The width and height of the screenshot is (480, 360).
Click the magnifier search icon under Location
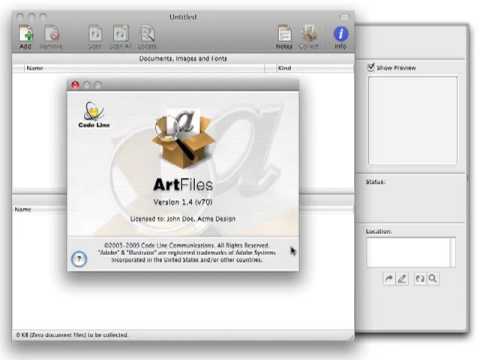pyautogui.click(x=433, y=278)
